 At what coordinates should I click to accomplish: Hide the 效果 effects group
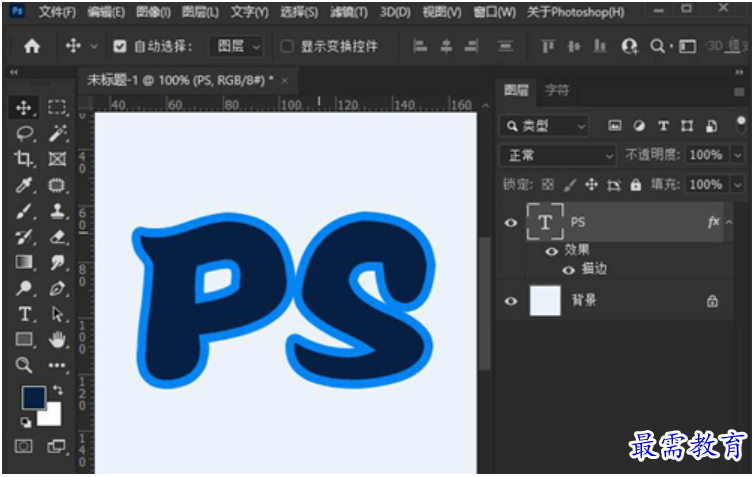pyautogui.click(x=552, y=251)
